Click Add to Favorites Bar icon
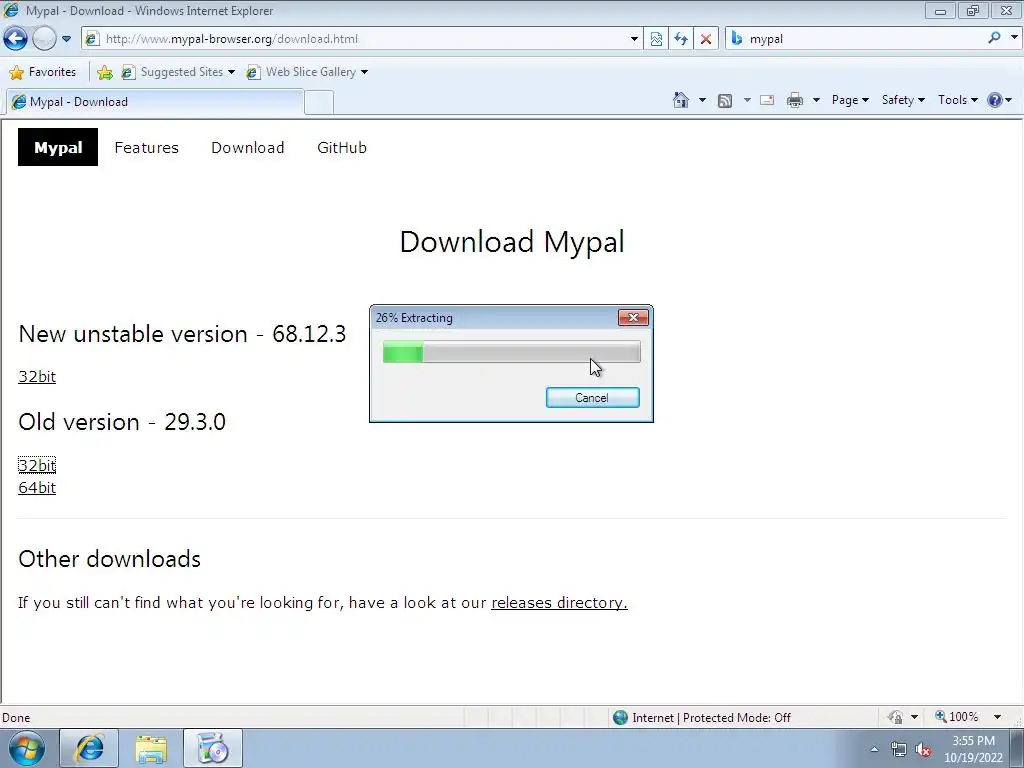Screen dimensions: 1024x768 click(x=104, y=72)
